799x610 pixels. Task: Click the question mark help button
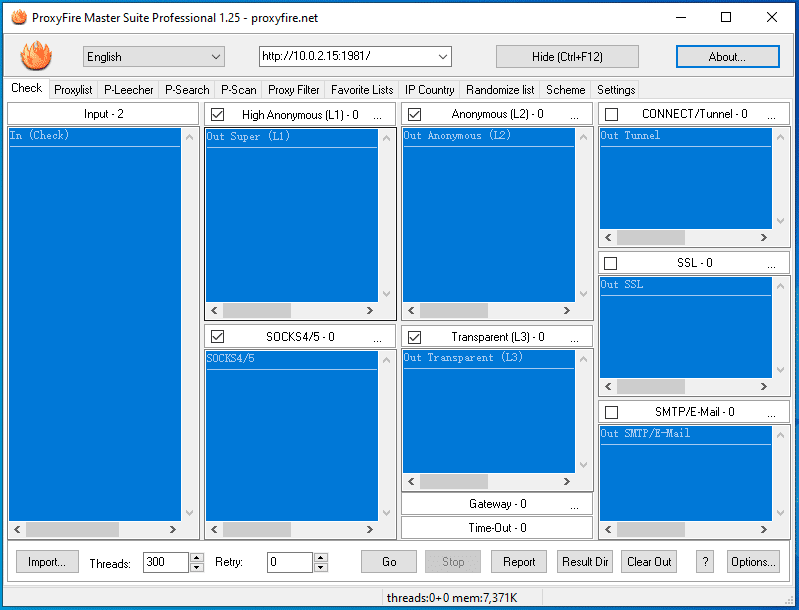tap(705, 562)
